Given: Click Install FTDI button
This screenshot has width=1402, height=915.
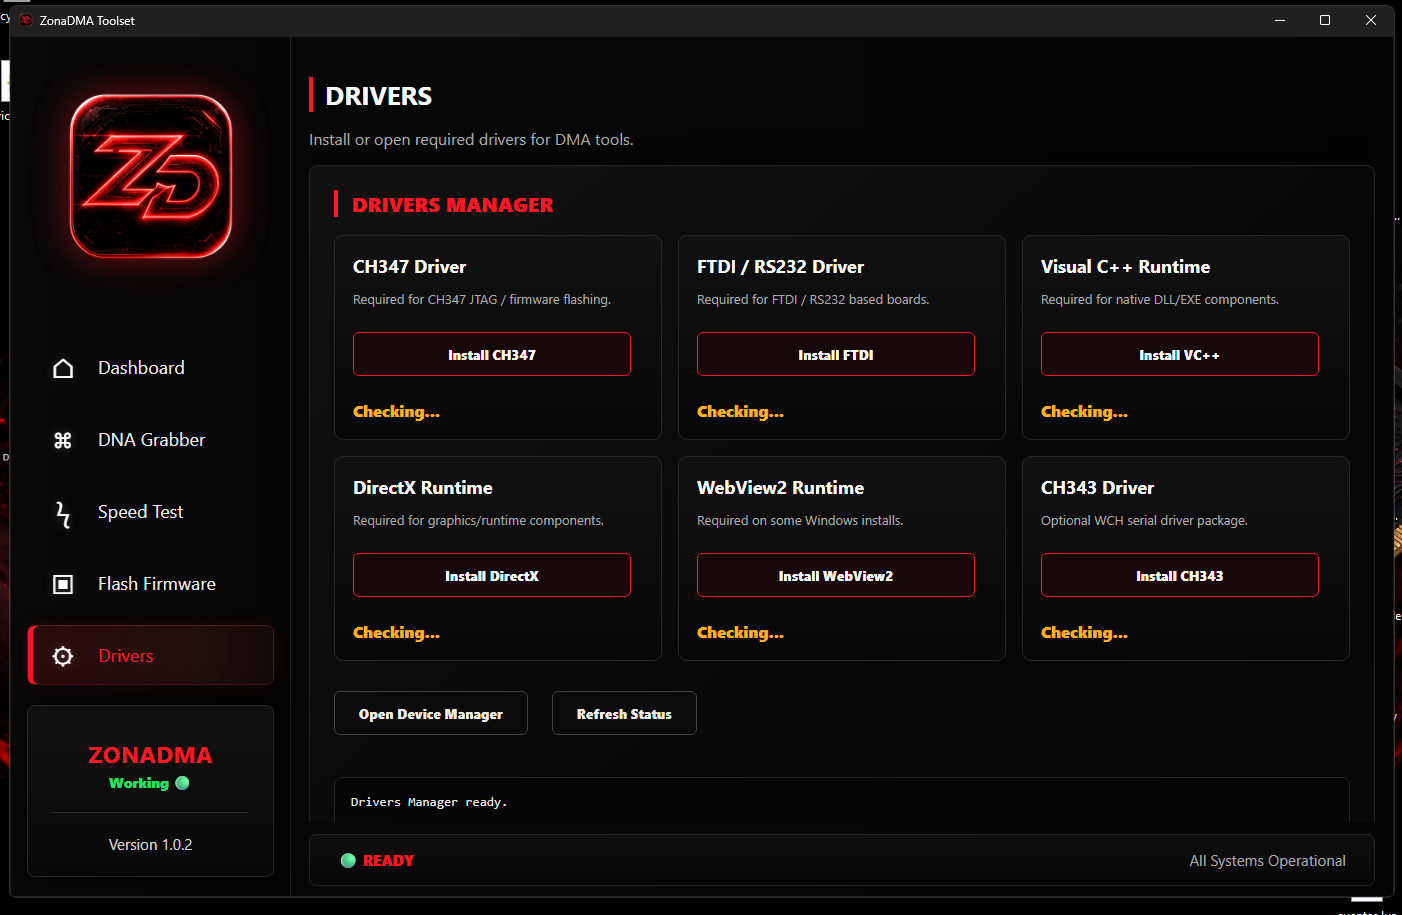Looking at the screenshot, I should pos(836,354).
